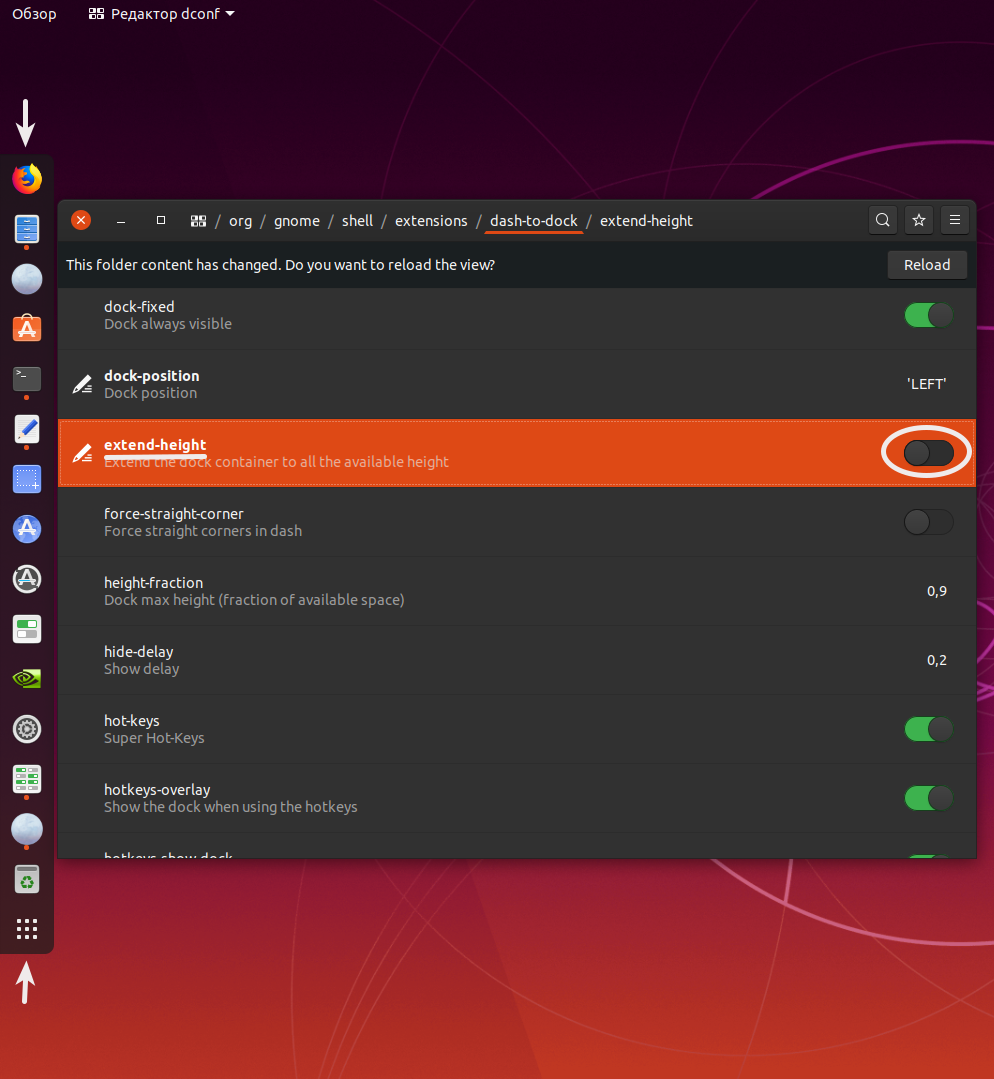Turn off the hotkeys-overlay switch

(929, 798)
